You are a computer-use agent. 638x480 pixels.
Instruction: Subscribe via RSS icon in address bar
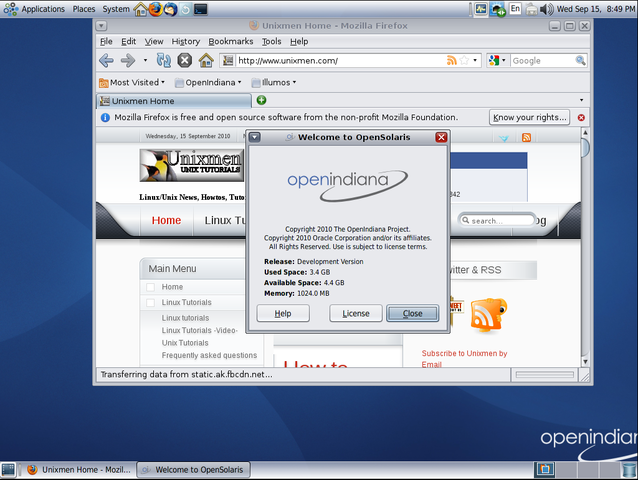(x=452, y=61)
